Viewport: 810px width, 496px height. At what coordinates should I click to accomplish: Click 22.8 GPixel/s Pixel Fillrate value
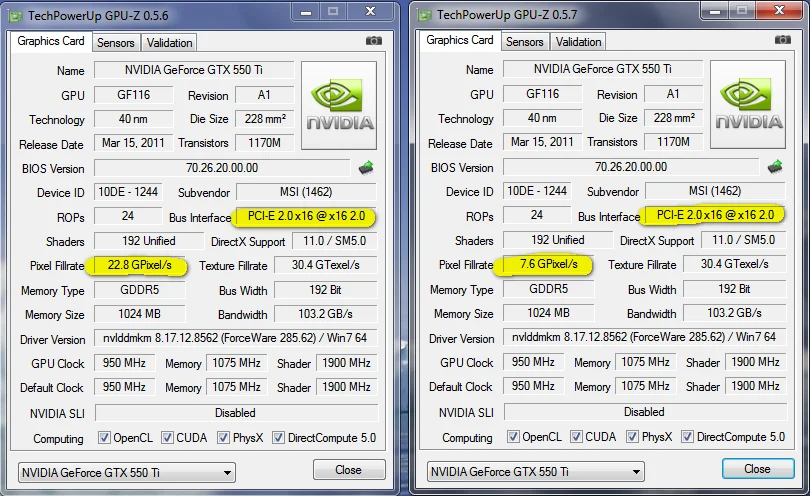(x=139, y=265)
